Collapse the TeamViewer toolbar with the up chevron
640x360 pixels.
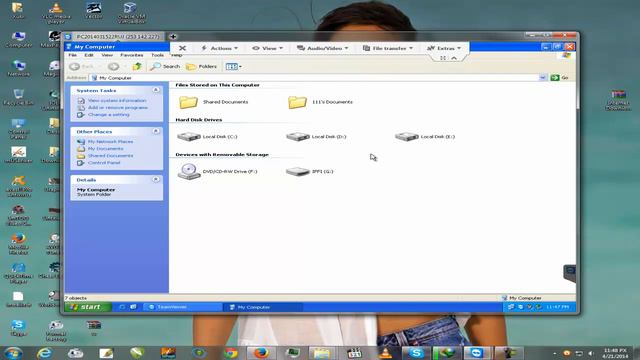(x=454, y=58)
